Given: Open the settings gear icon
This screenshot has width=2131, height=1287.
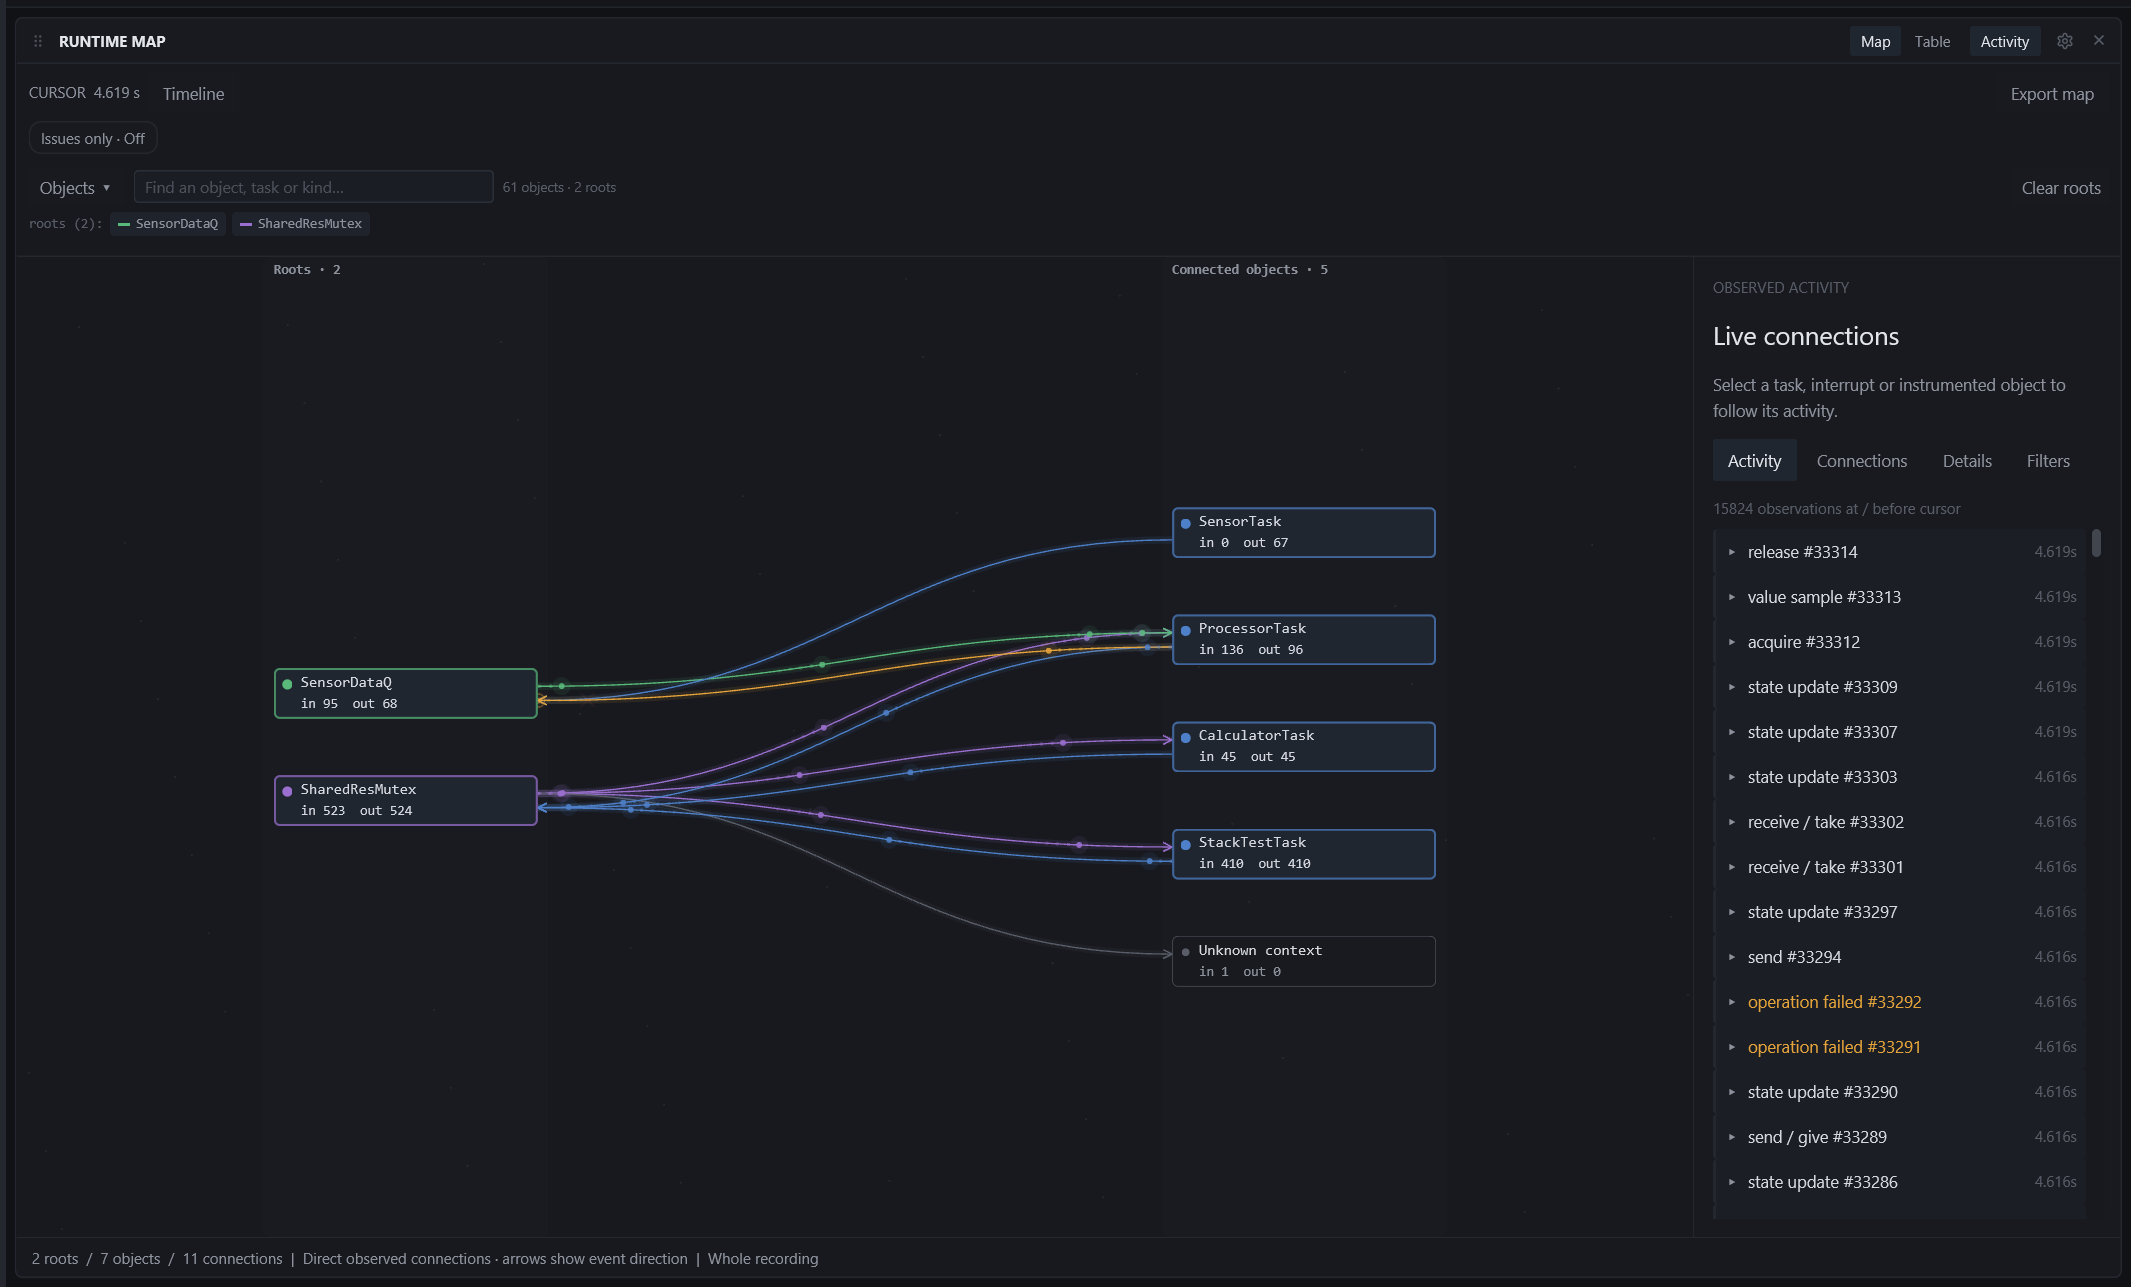Looking at the screenshot, I should tap(2064, 41).
